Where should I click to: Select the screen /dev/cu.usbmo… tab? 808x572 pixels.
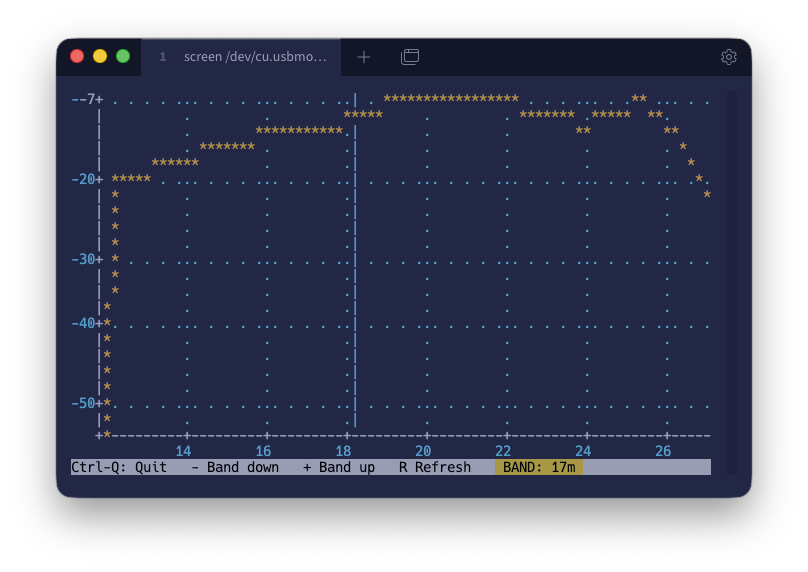coord(241,57)
